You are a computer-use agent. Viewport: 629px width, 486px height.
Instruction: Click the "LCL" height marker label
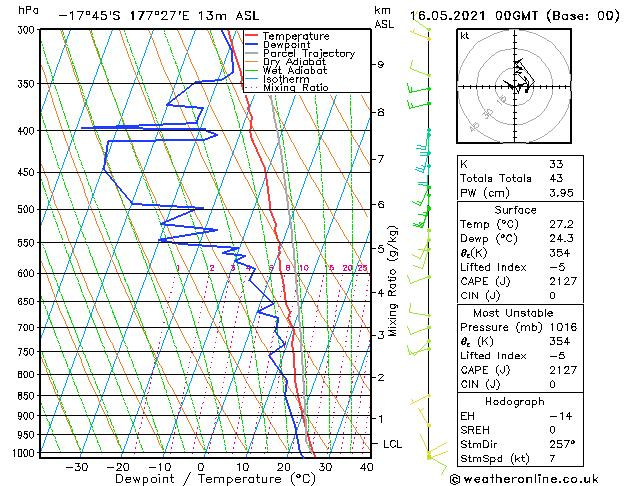tap(392, 444)
